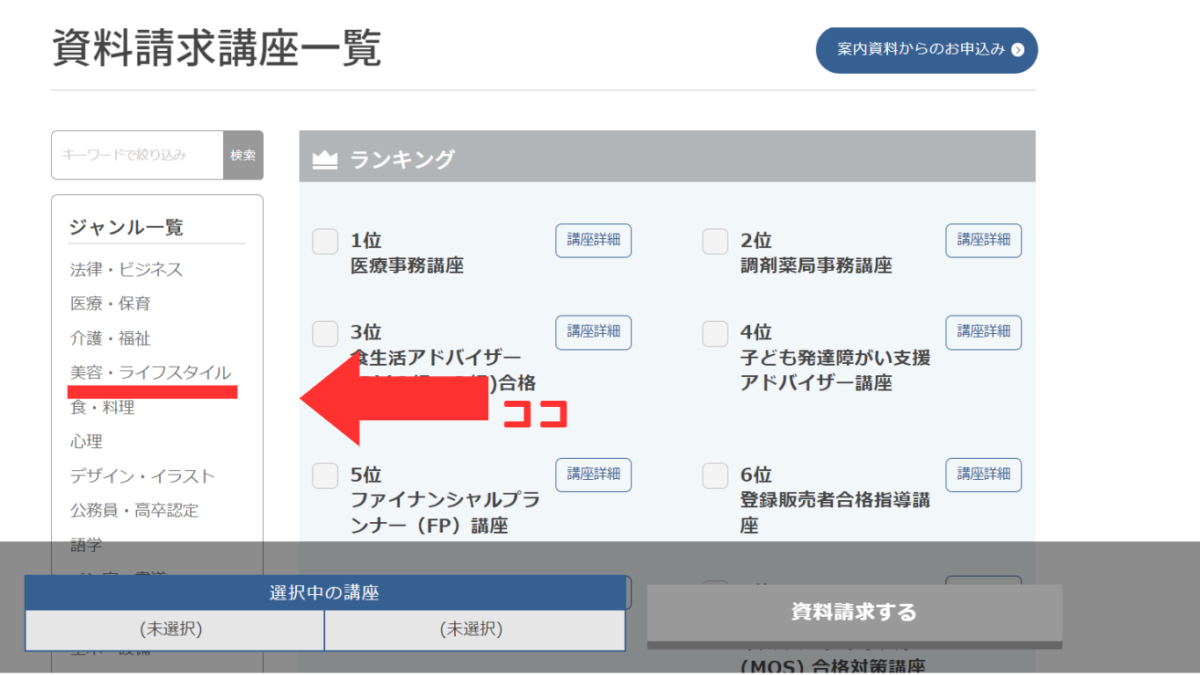Open 講座詳細 for ファイナンシャルプランナー講座
Image resolution: width=1200 pixels, height=675 pixels.
(x=594, y=474)
